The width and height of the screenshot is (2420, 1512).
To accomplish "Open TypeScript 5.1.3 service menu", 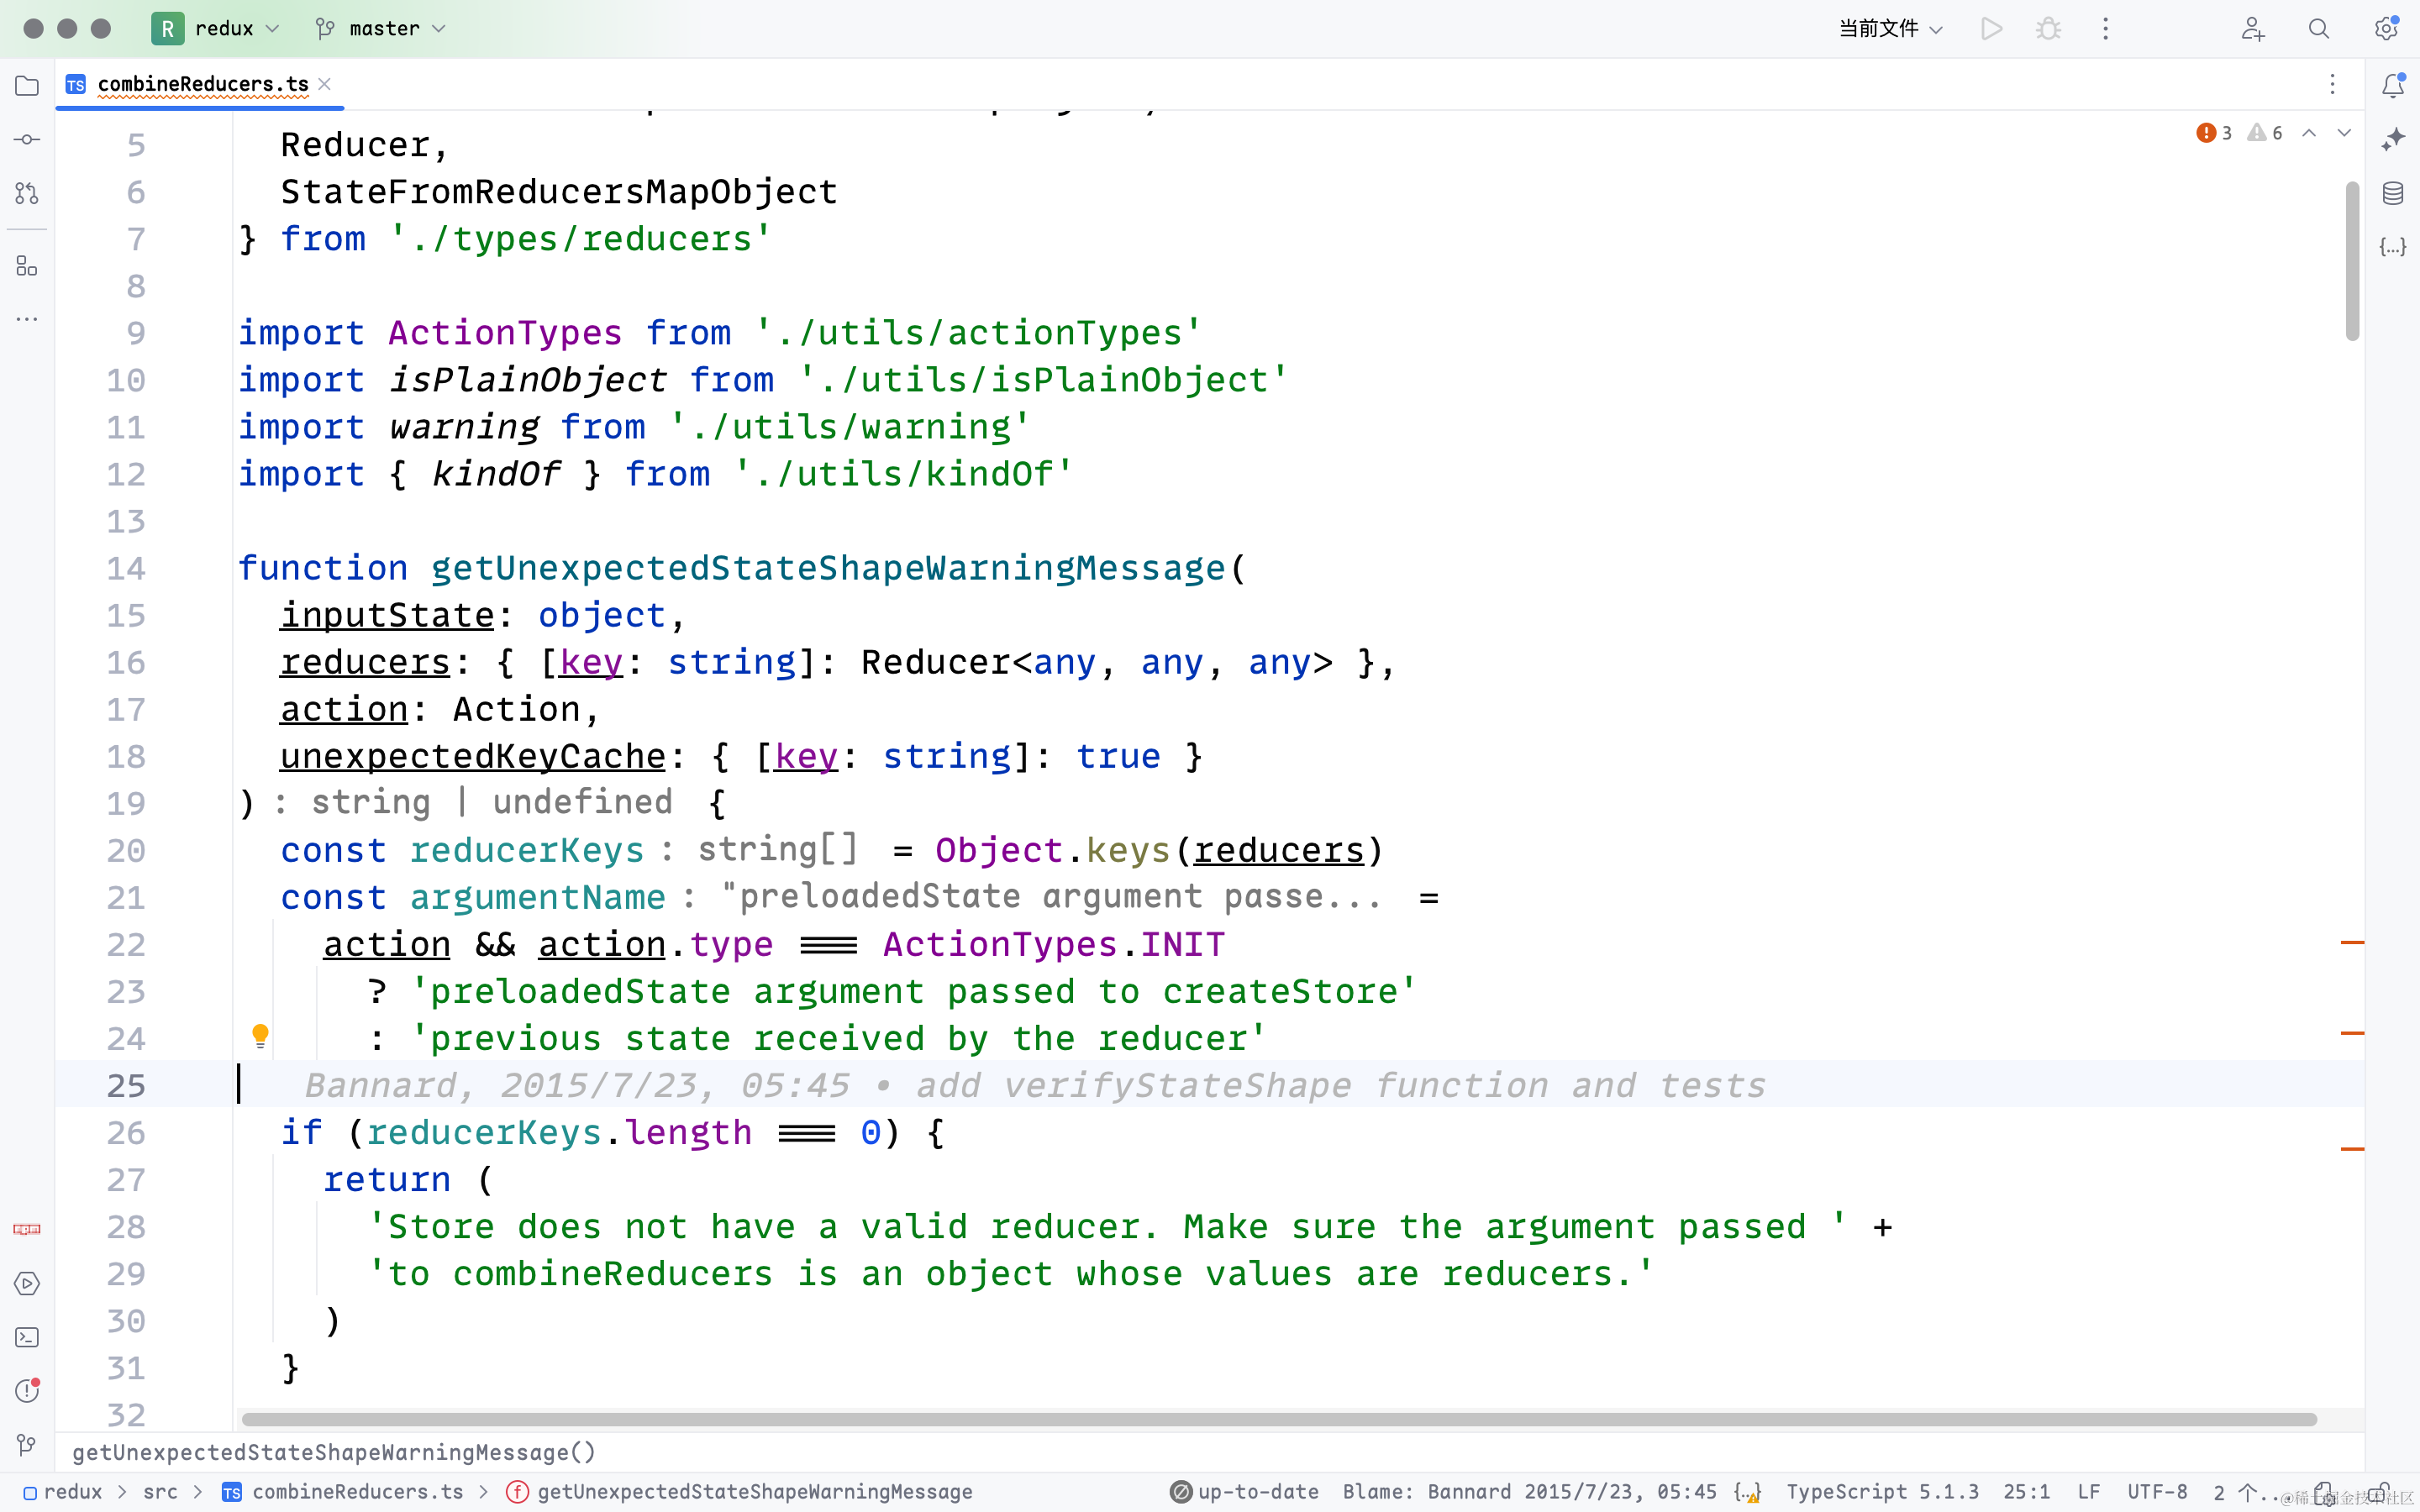I will (x=1882, y=1492).
